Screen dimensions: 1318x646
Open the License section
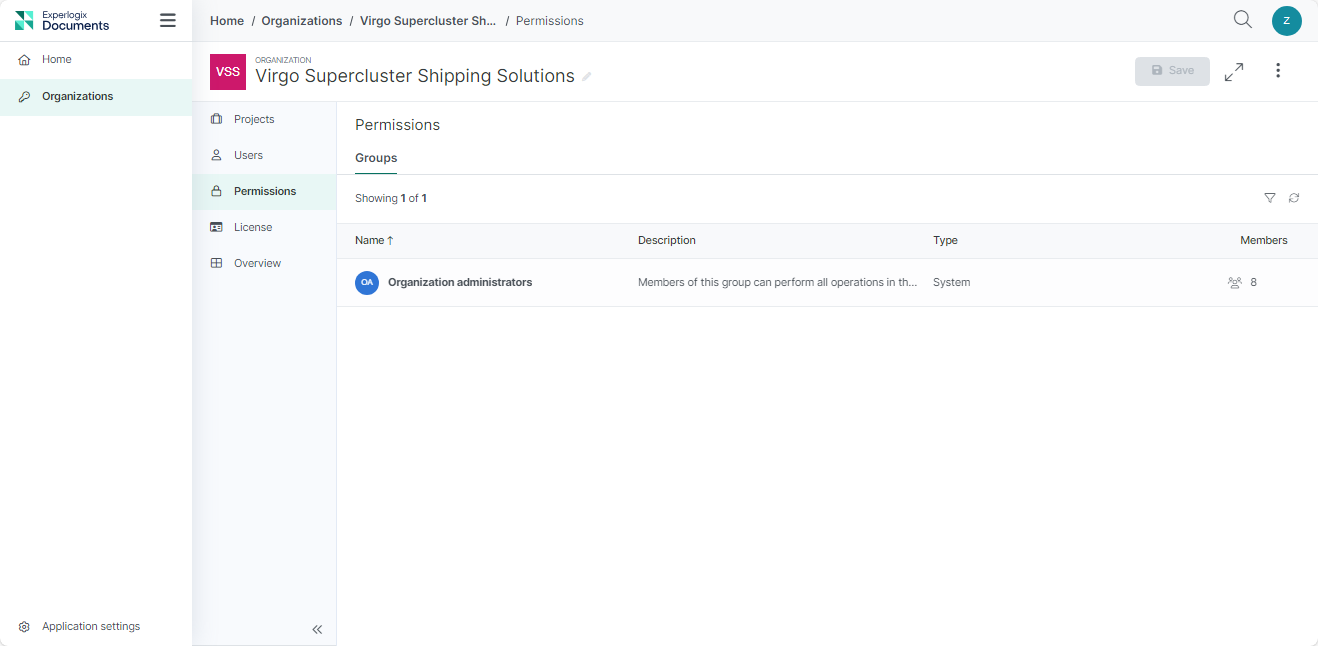point(264,227)
